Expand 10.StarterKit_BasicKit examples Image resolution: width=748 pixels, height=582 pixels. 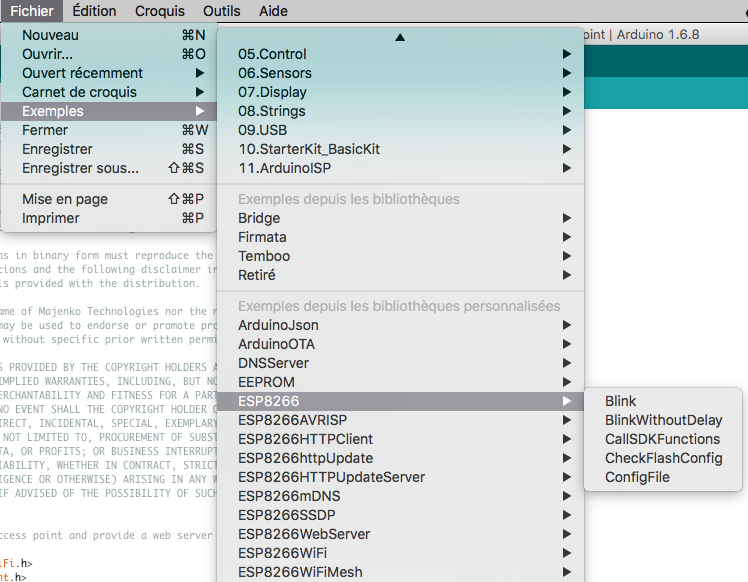(400, 149)
